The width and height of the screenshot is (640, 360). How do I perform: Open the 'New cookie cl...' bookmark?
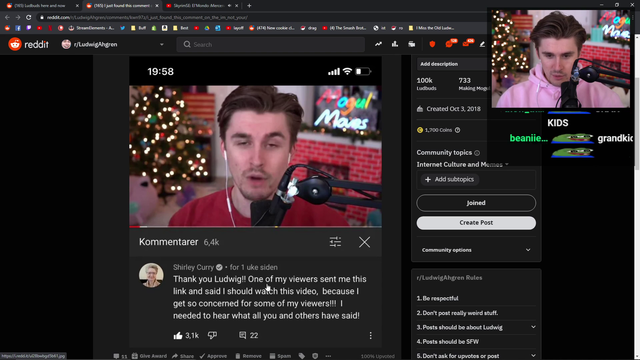272,28
